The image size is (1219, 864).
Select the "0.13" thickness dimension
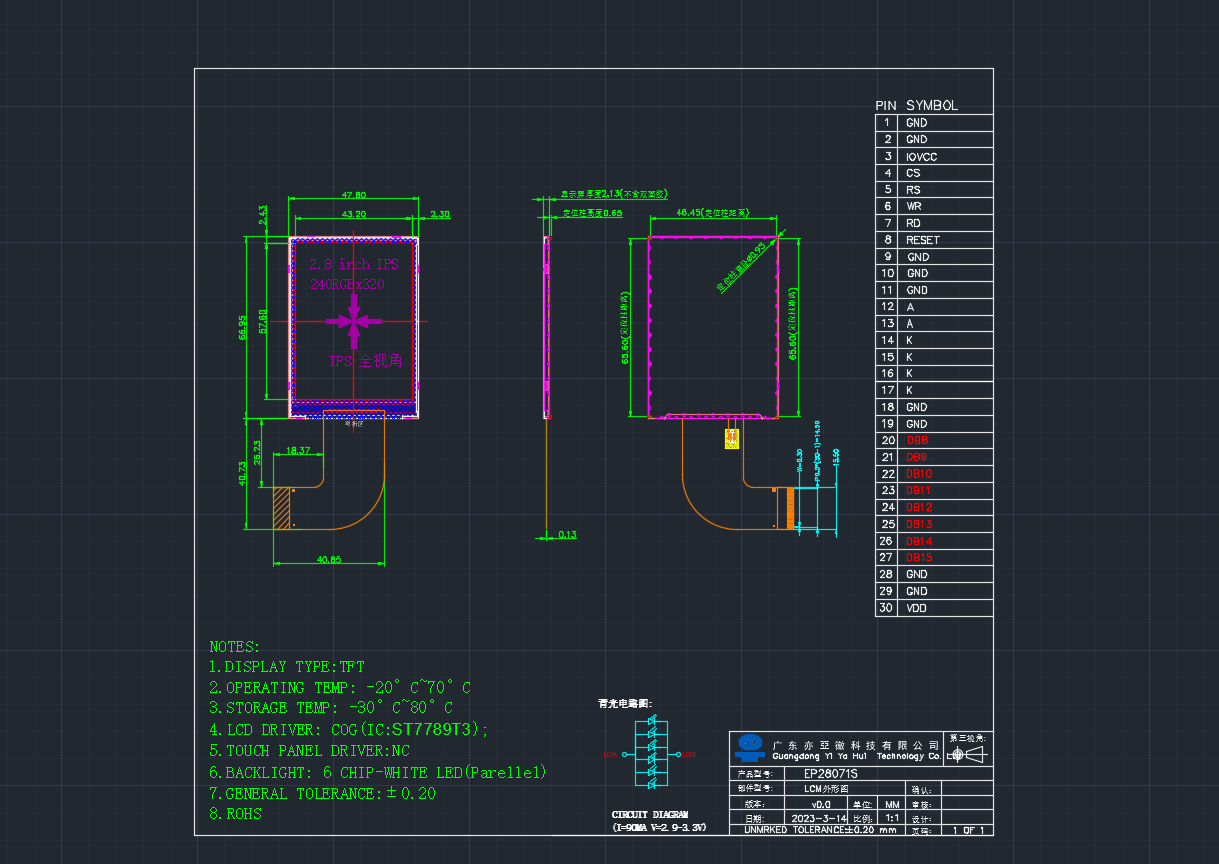[x=567, y=534]
